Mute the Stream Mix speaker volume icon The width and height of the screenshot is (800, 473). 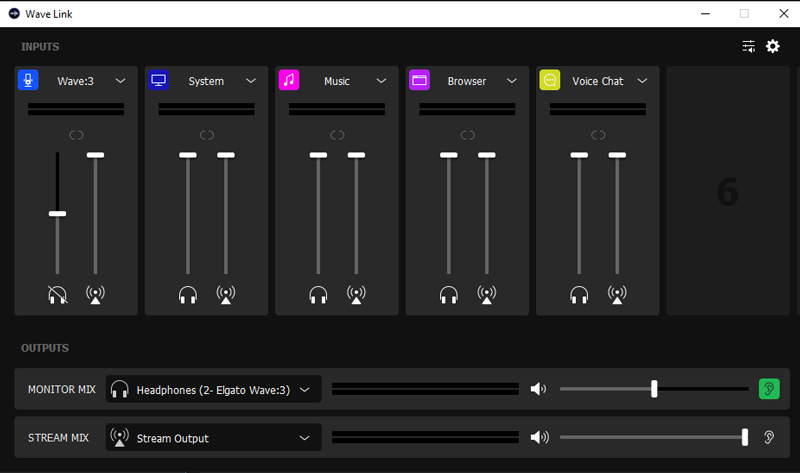click(x=539, y=437)
